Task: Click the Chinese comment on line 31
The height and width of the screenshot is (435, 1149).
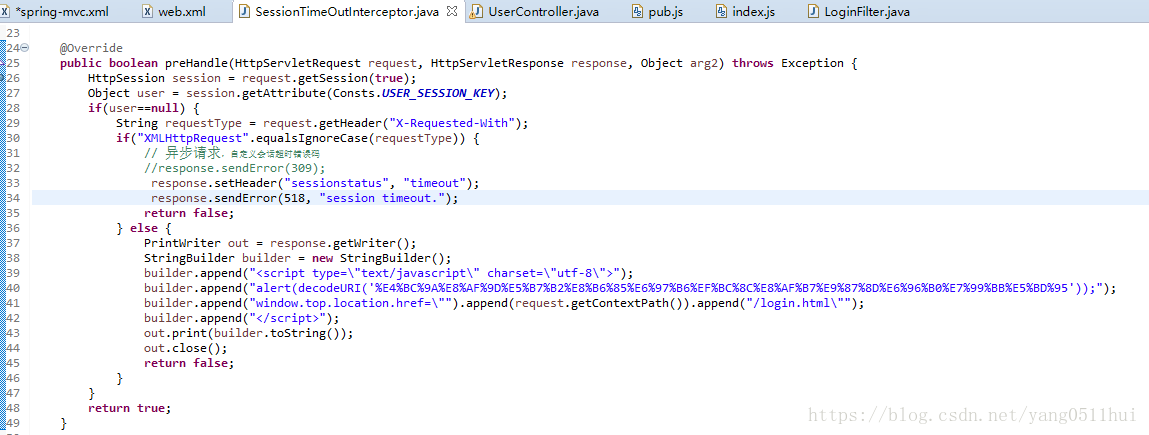Action: point(232,154)
